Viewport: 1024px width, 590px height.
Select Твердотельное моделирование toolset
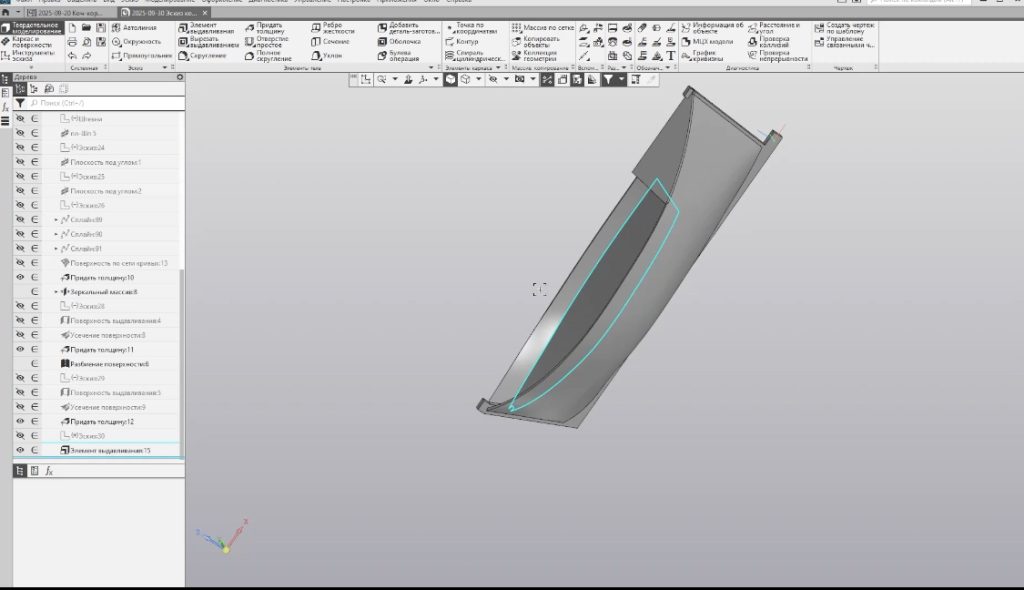click(31, 28)
